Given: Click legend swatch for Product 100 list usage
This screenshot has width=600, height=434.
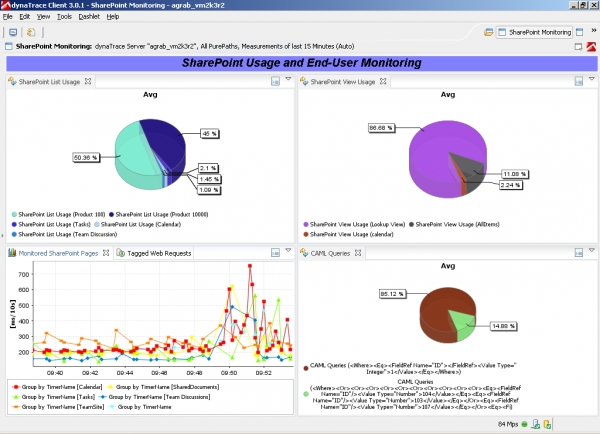Looking at the screenshot, I should (14, 215).
